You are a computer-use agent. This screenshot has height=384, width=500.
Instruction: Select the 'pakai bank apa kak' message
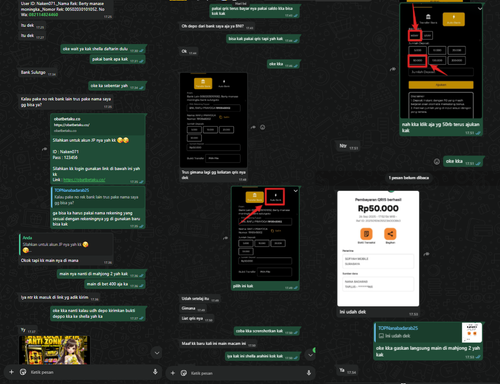tap(118, 59)
